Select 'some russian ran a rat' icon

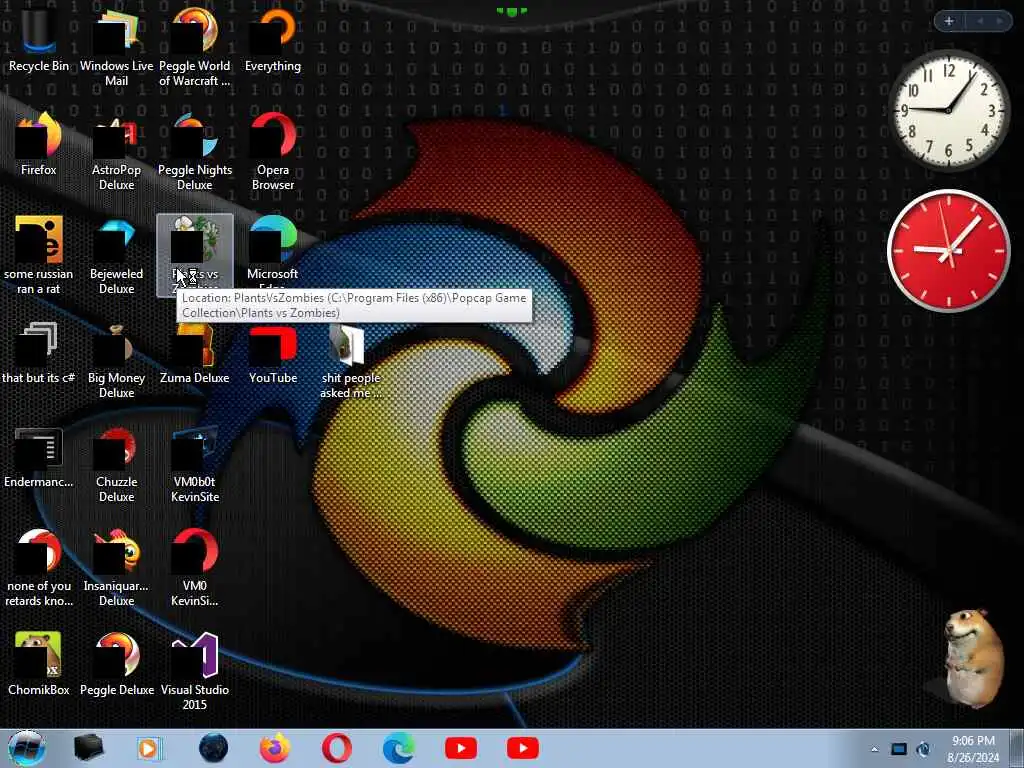[39, 256]
